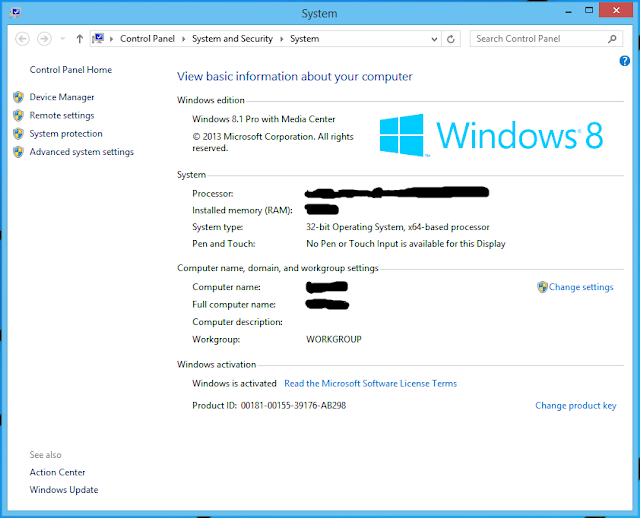
Task: Click the magnifier search icon
Action: pos(612,39)
